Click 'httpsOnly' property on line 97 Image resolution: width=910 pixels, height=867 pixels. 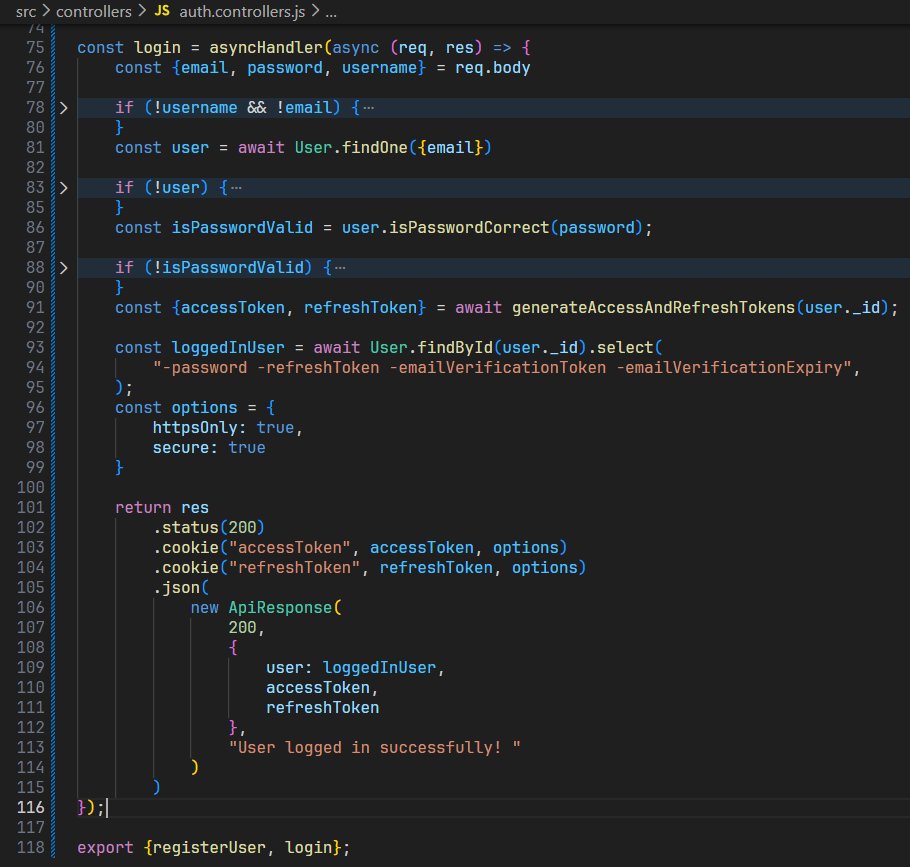(x=195, y=428)
